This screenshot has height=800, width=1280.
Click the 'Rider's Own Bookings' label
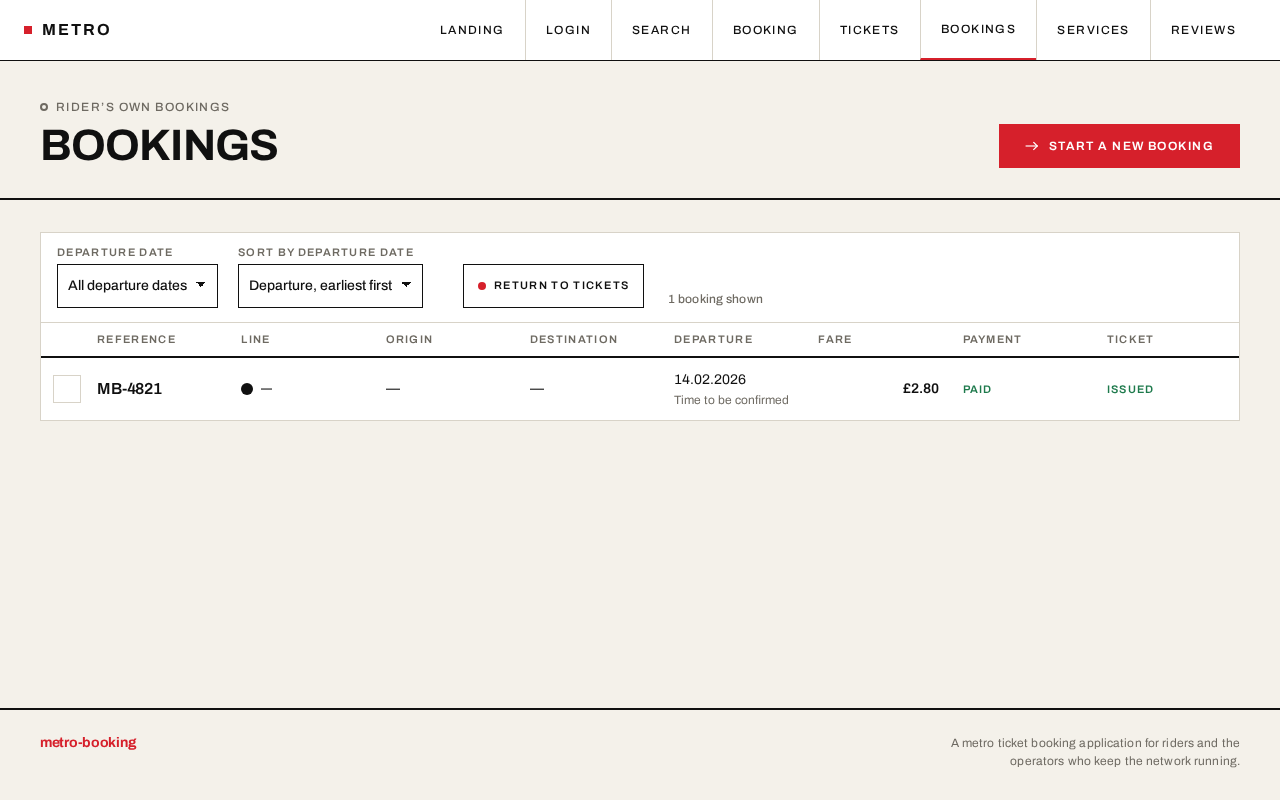pos(143,107)
